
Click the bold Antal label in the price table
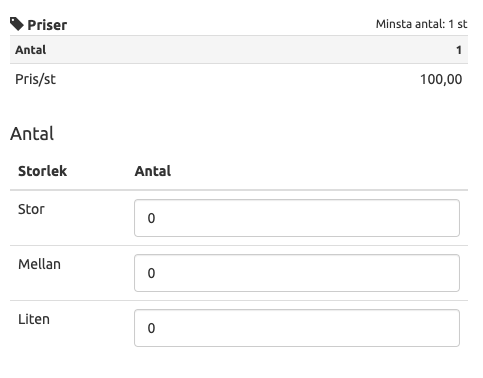point(31,50)
